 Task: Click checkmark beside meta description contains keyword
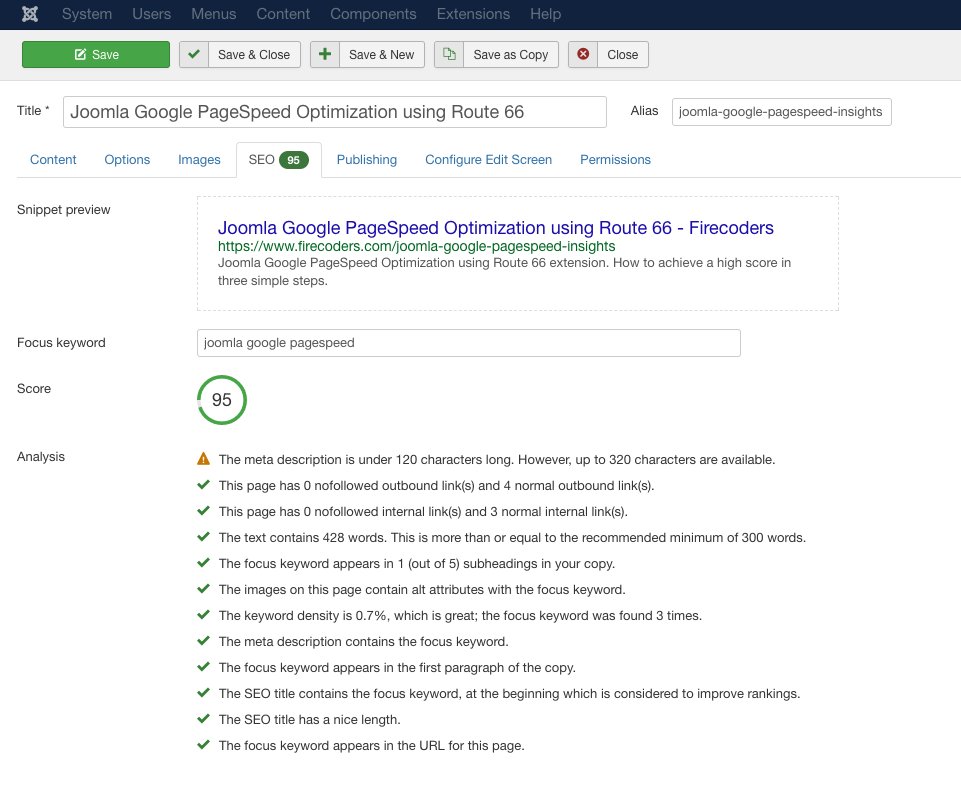coord(203,641)
